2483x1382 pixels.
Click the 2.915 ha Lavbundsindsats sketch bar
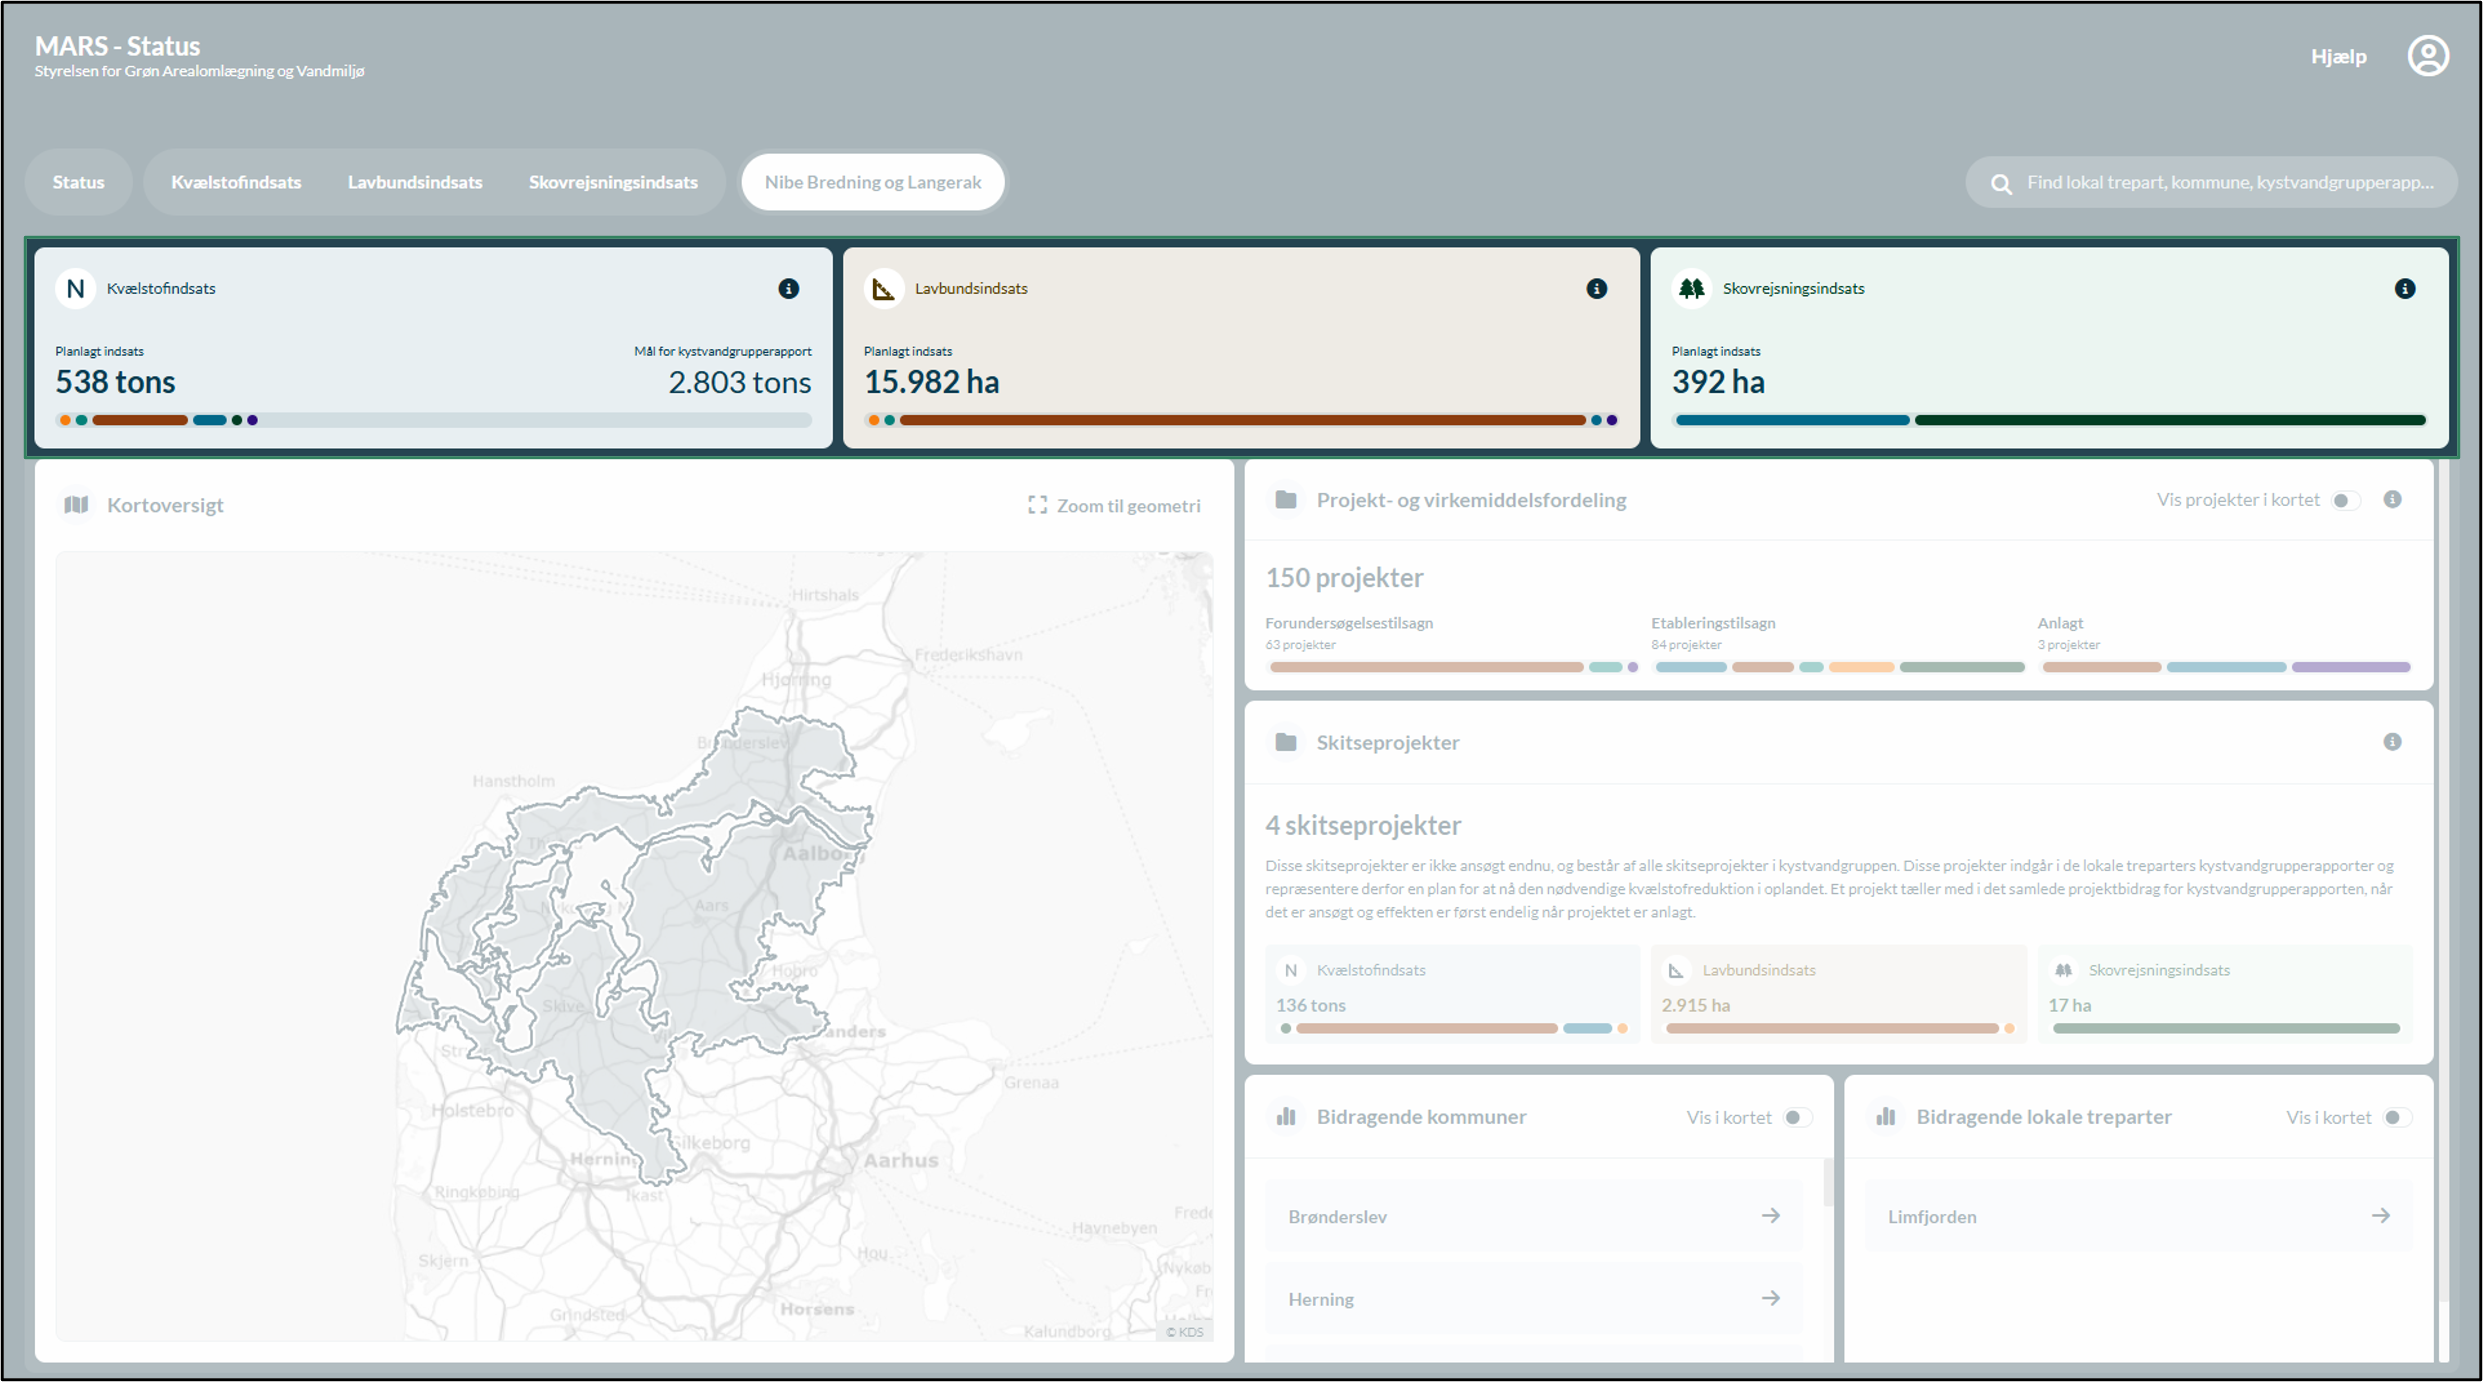(x=1839, y=1028)
